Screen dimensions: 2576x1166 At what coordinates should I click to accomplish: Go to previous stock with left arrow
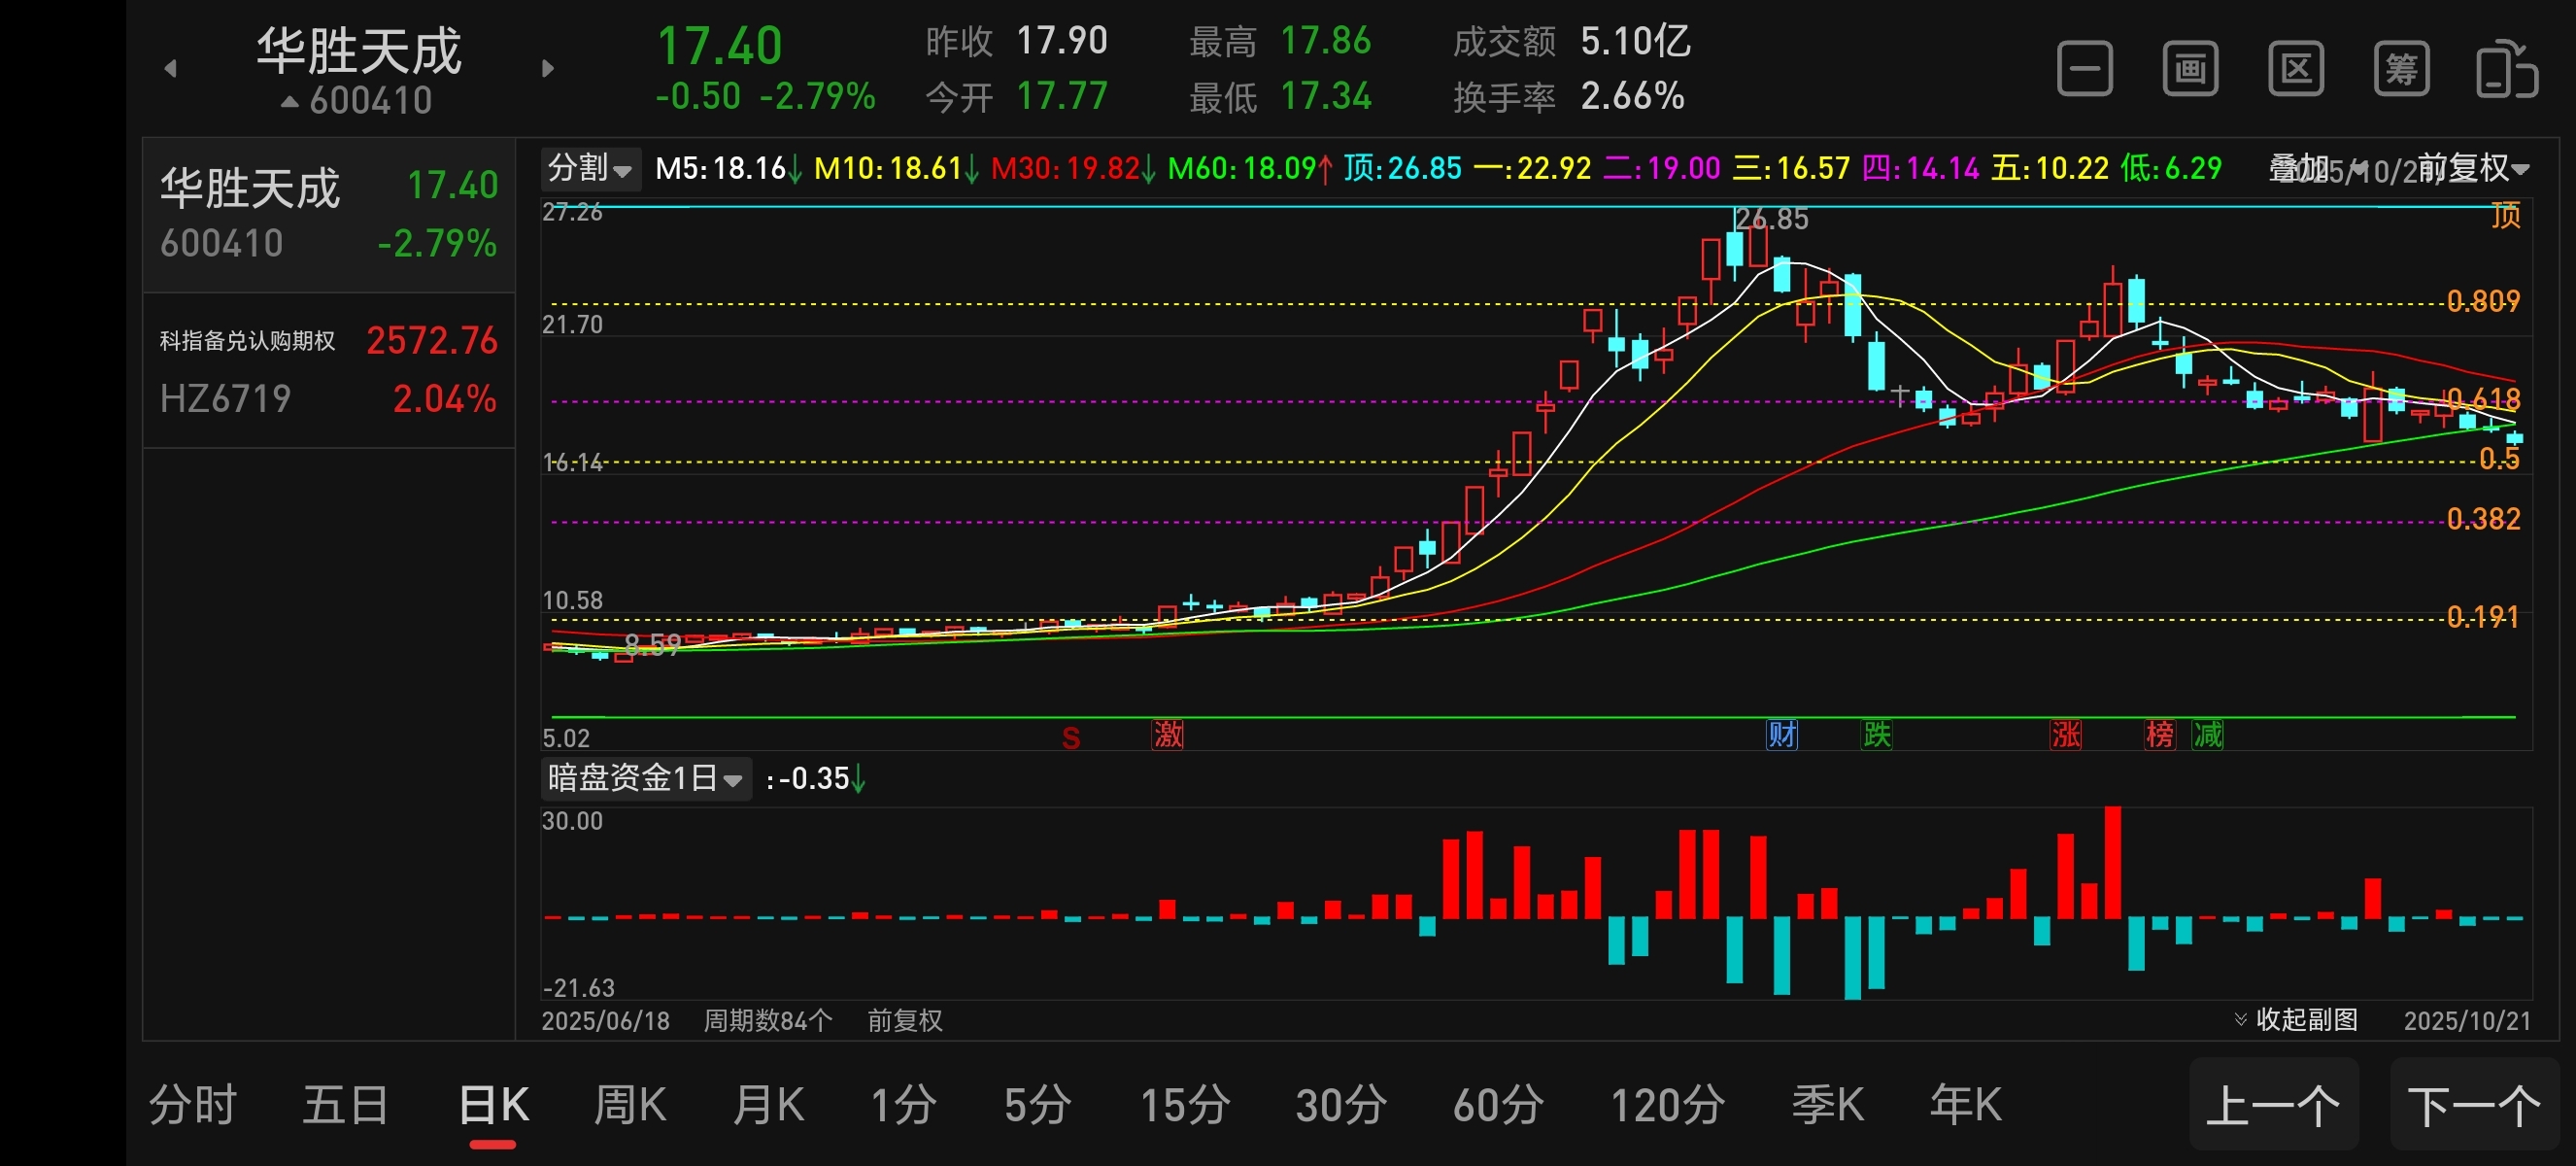(170, 68)
